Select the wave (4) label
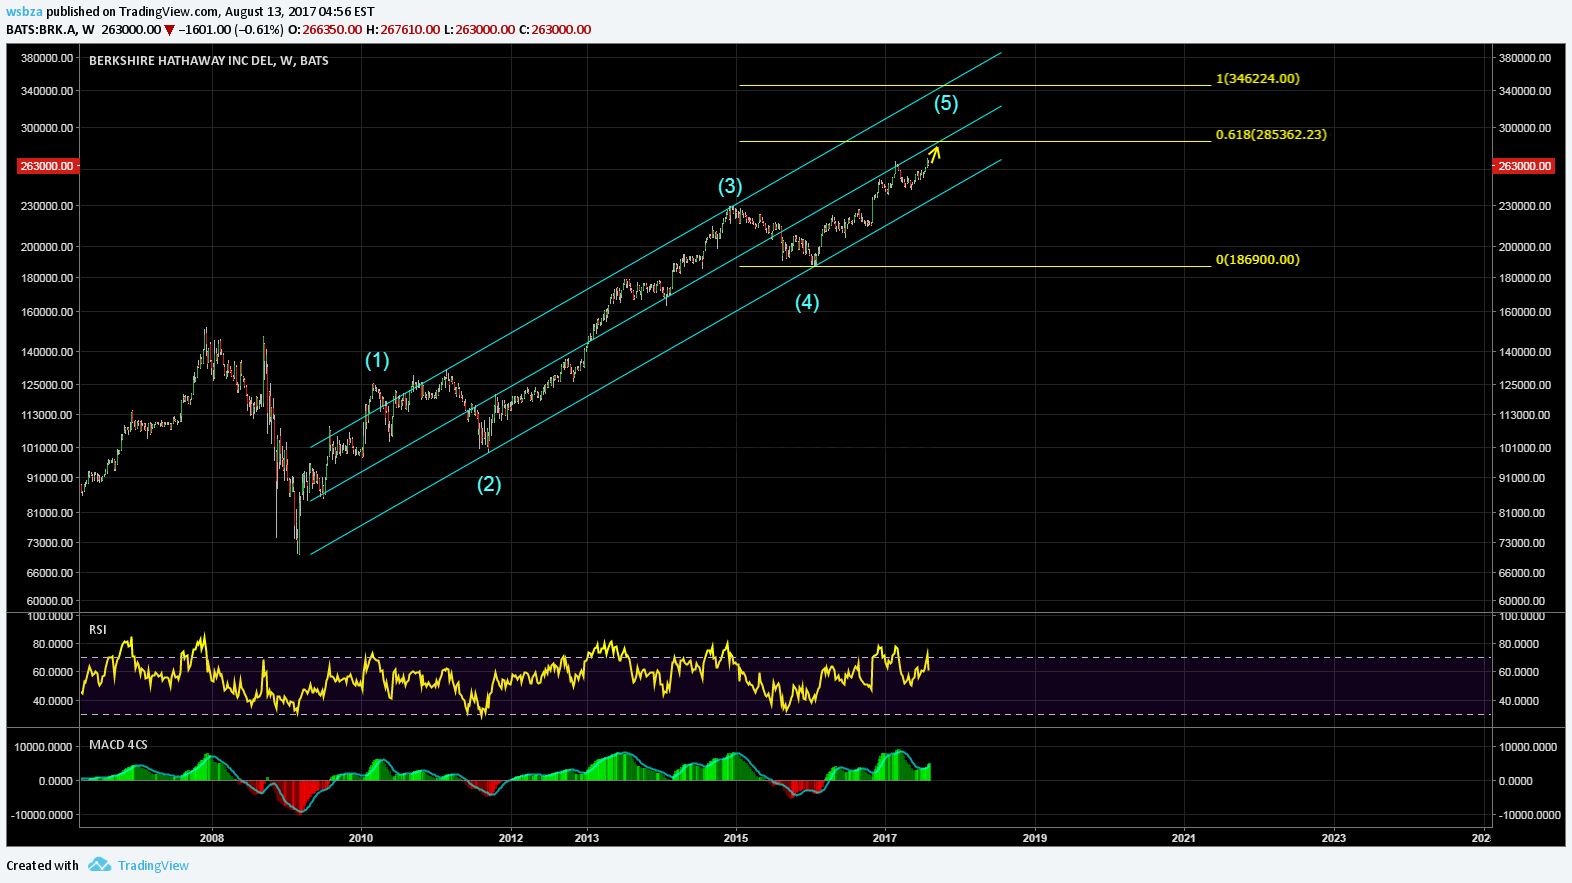The width and height of the screenshot is (1572, 883). (x=807, y=302)
